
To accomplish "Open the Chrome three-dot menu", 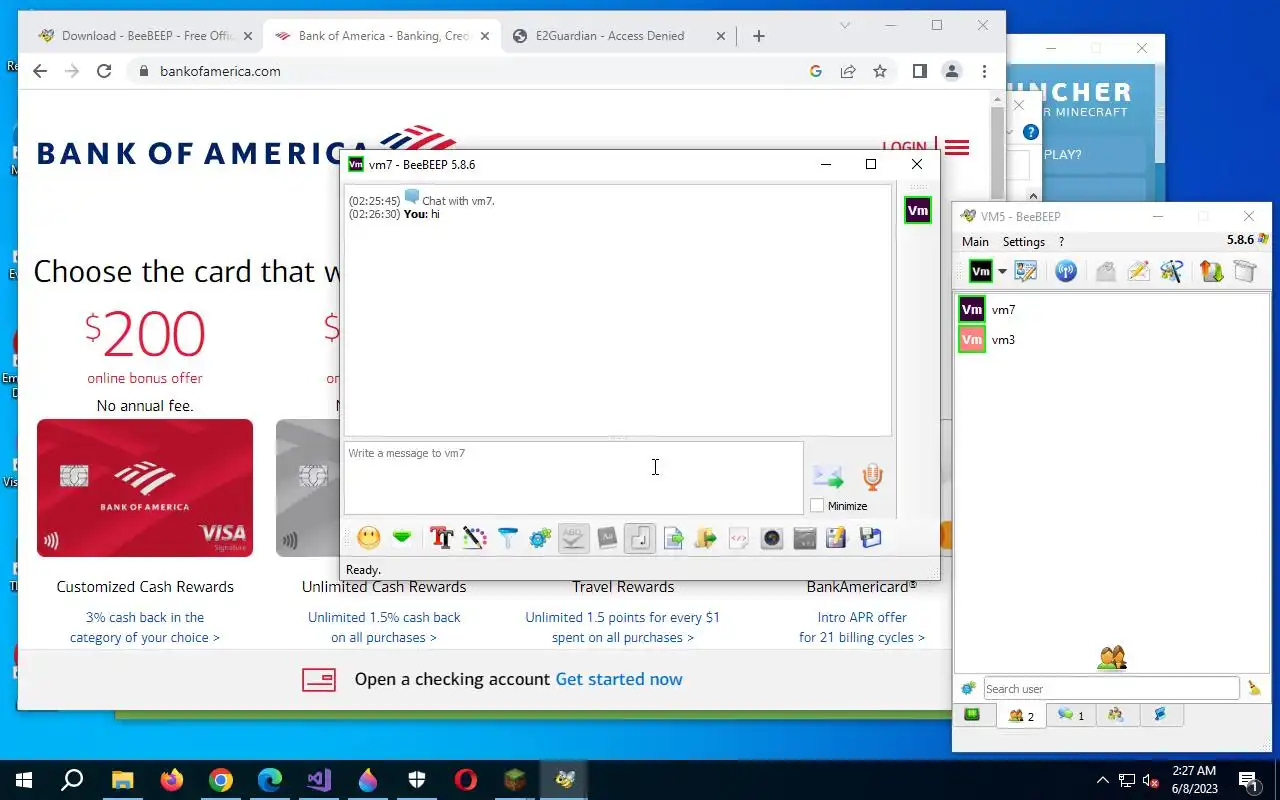I will pos(985,71).
